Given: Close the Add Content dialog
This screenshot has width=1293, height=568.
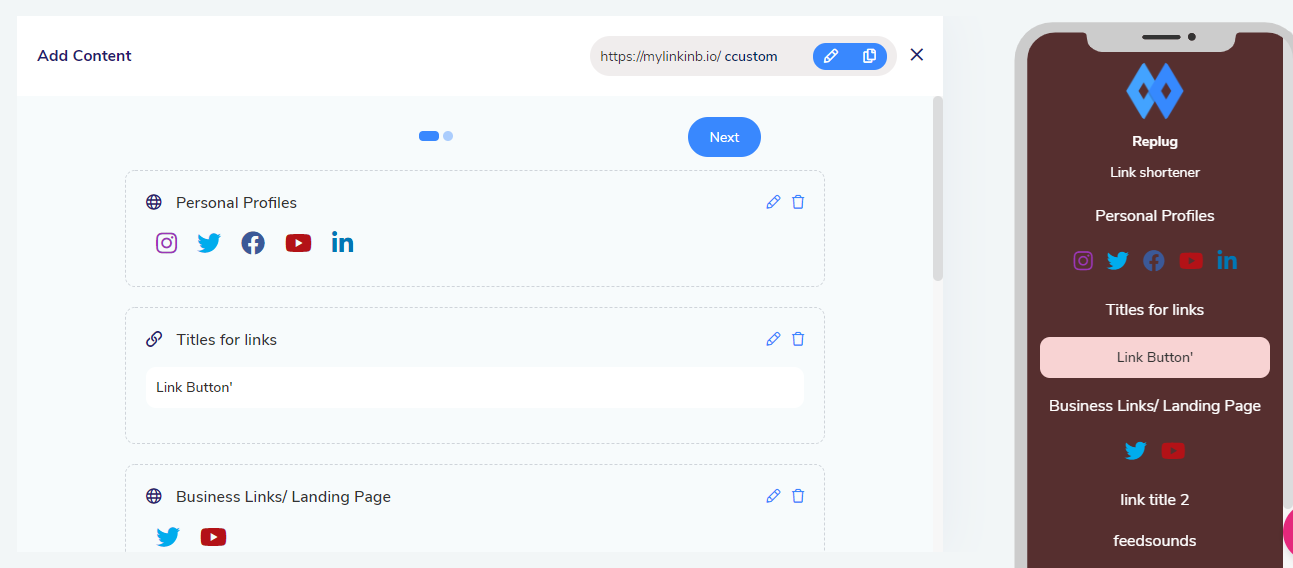Looking at the screenshot, I should click(916, 55).
